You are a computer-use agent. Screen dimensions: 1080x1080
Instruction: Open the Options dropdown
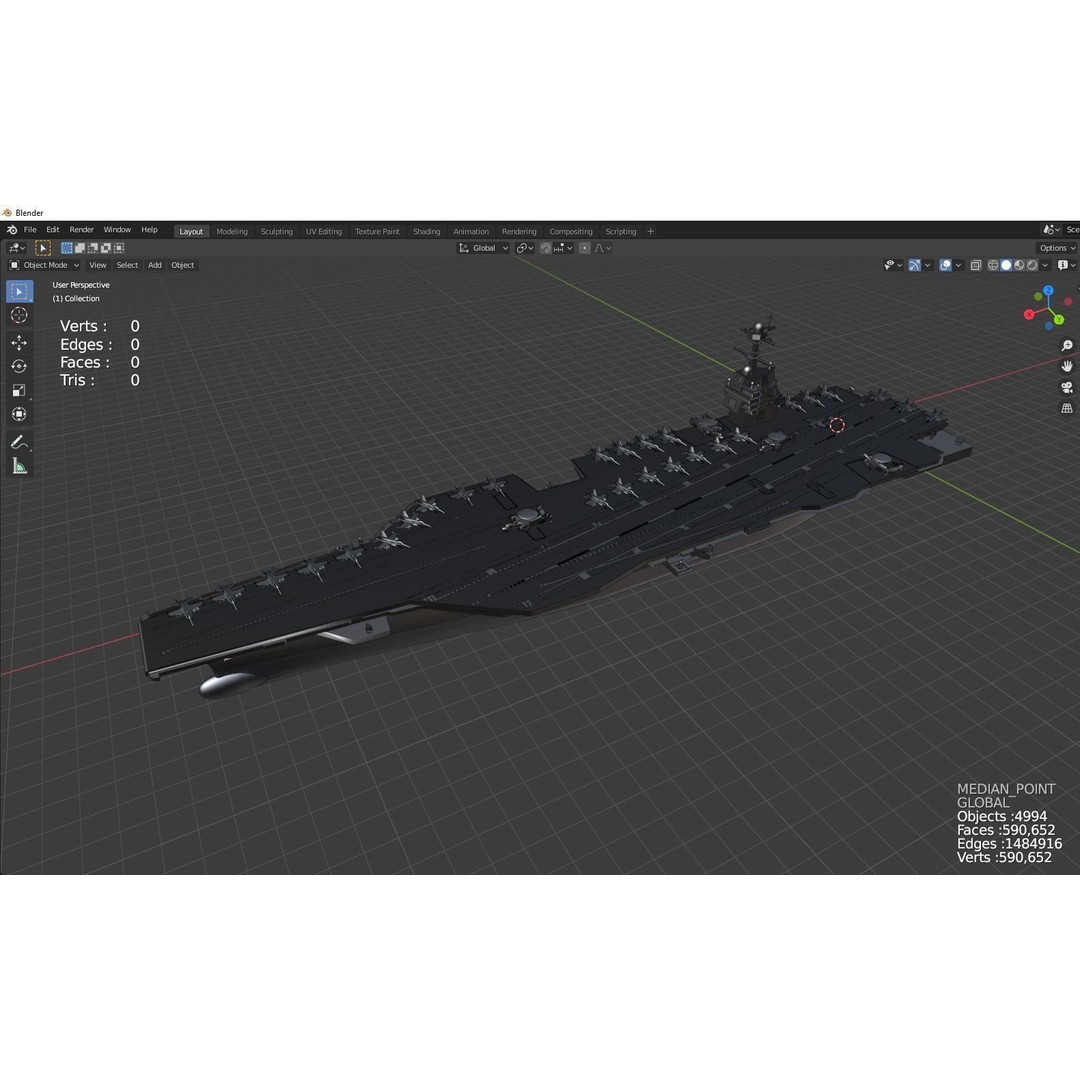[1057, 248]
